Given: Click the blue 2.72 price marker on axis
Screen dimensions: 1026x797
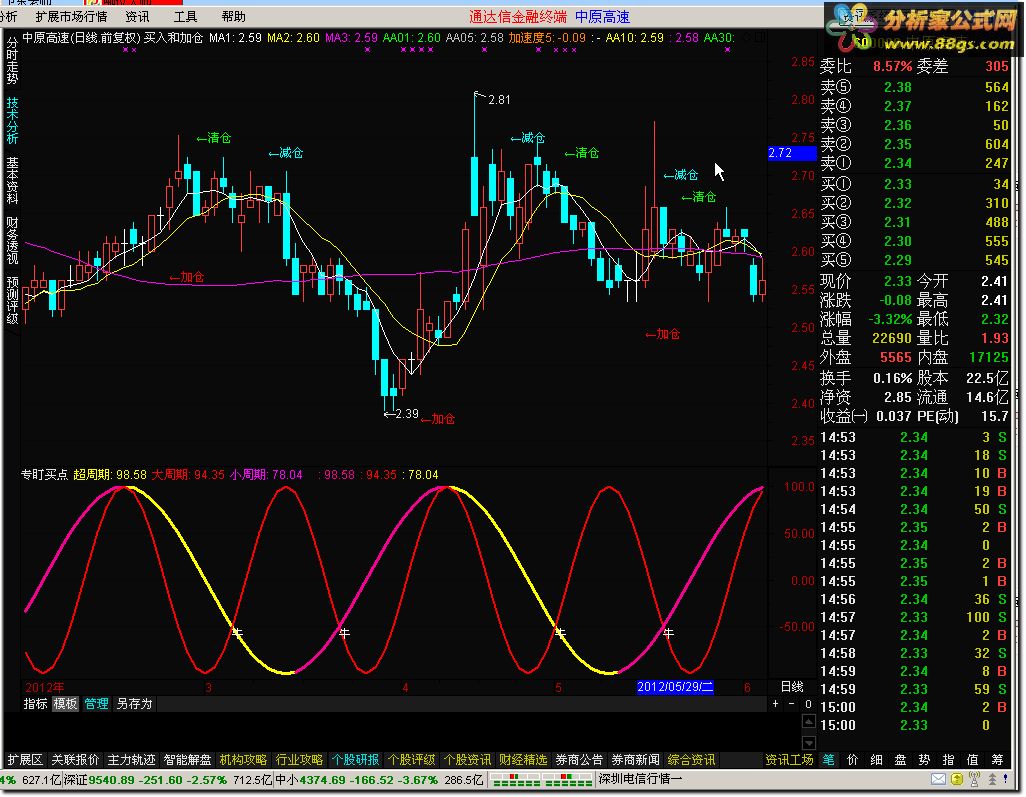Looking at the screenshot, I should click(791, 153).
